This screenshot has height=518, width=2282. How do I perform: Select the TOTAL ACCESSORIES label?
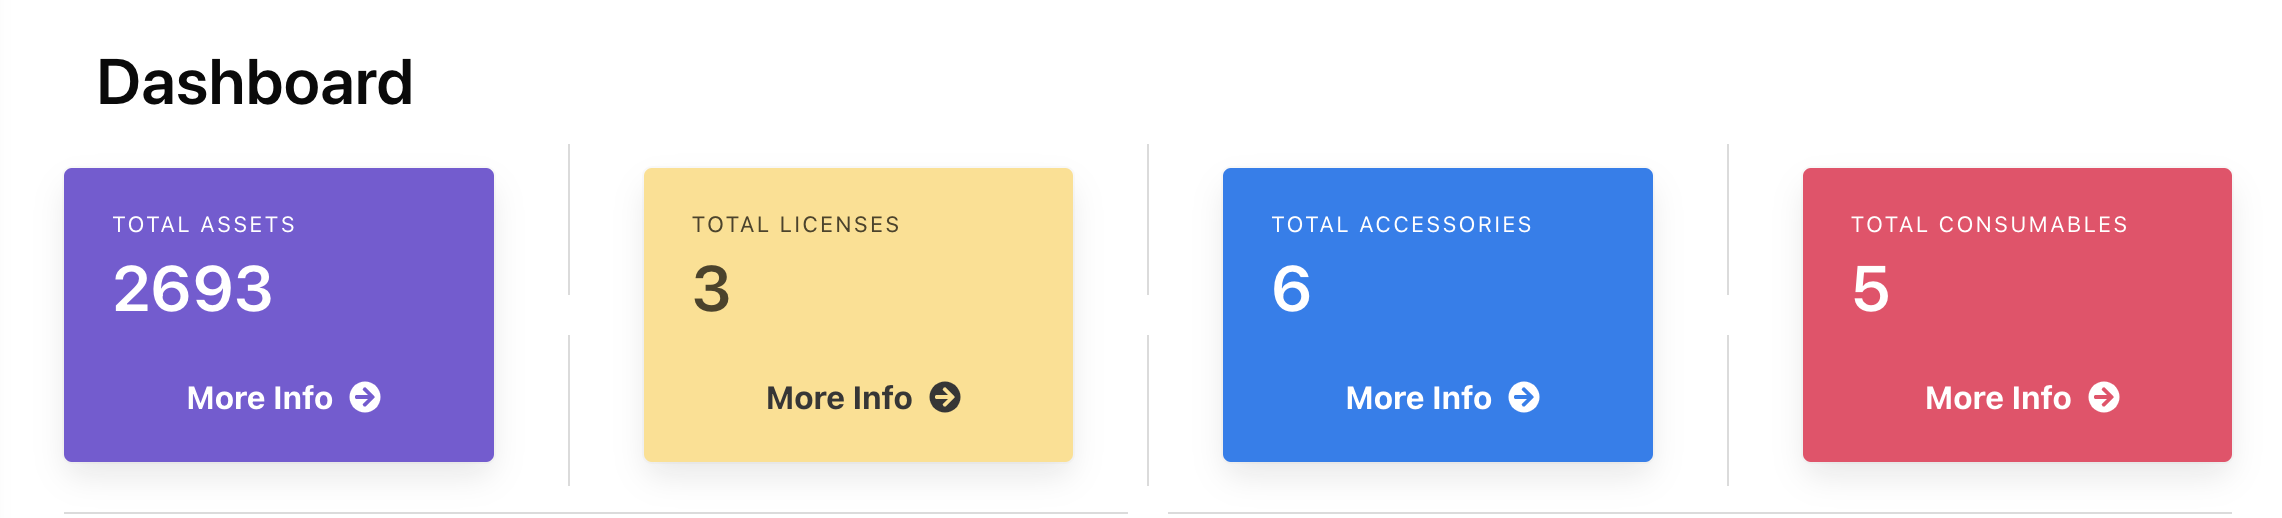point(1401,225)
